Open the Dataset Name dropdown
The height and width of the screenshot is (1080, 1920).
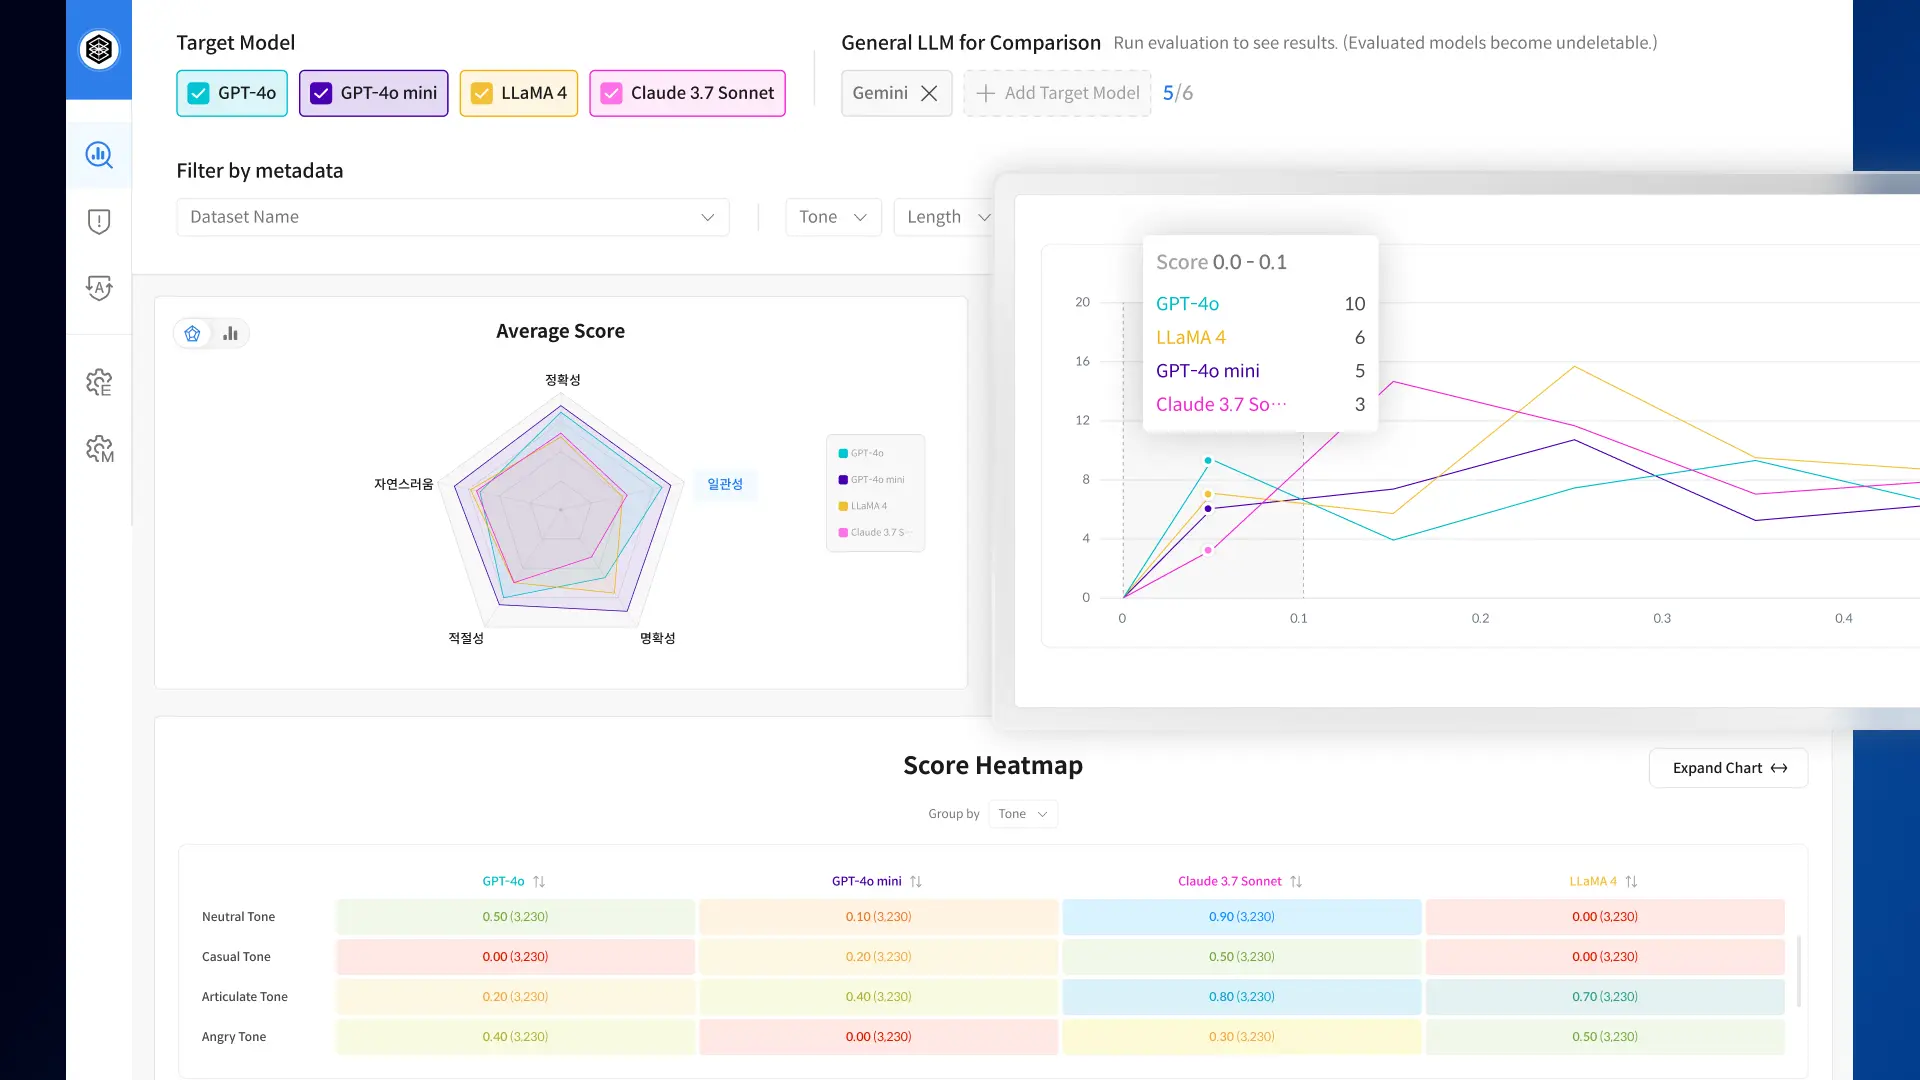coord(452,217)
